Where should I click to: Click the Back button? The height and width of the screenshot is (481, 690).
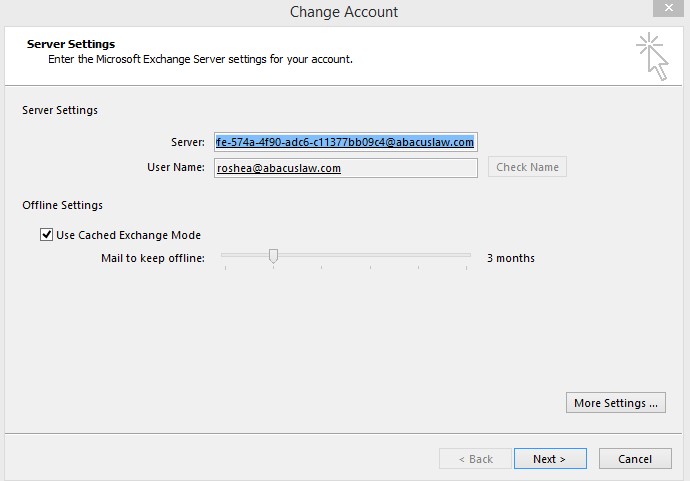pyautogui.click(x=475, y=459)
